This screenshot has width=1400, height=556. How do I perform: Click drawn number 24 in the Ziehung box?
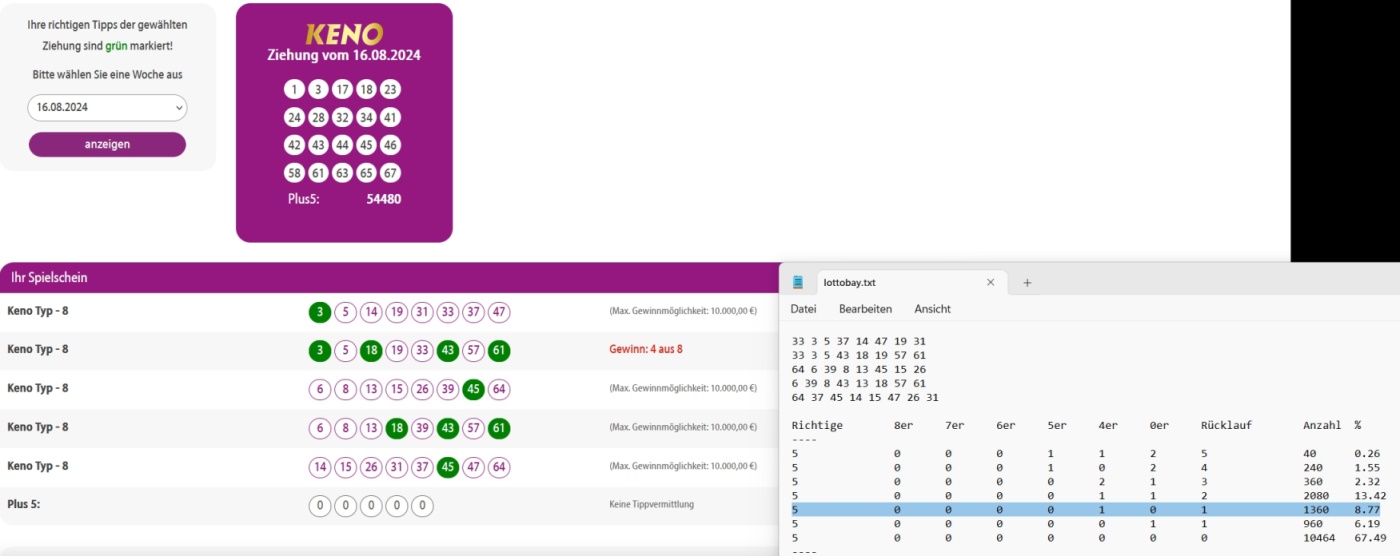coord(294,117)
